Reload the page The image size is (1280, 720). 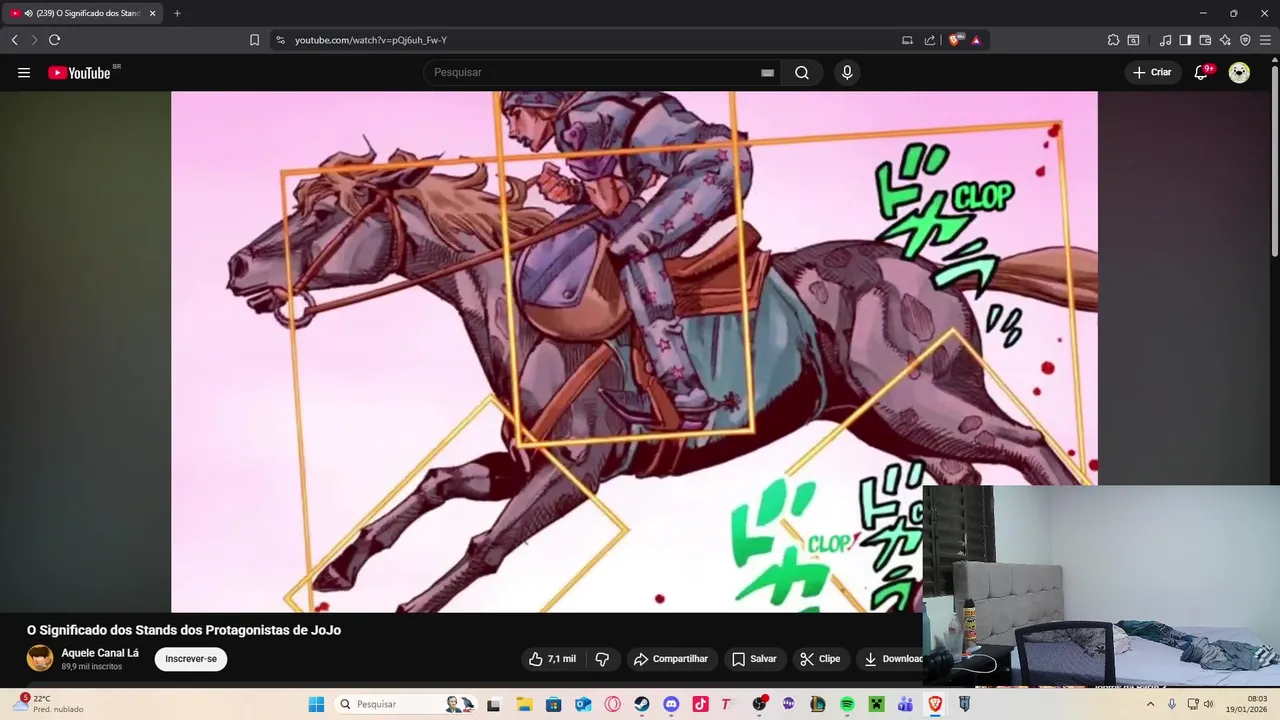[x=54, y=40]
